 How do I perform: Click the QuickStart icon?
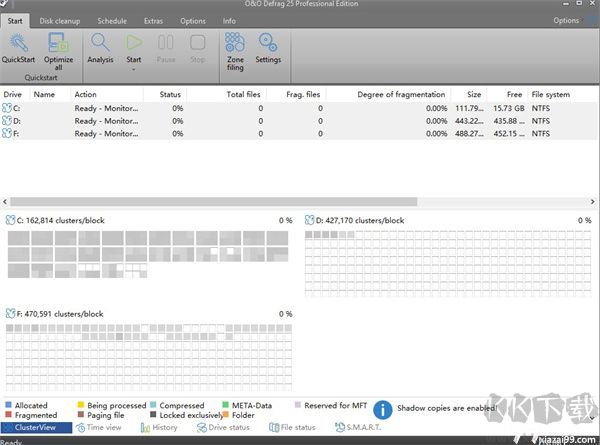(18, 43)
